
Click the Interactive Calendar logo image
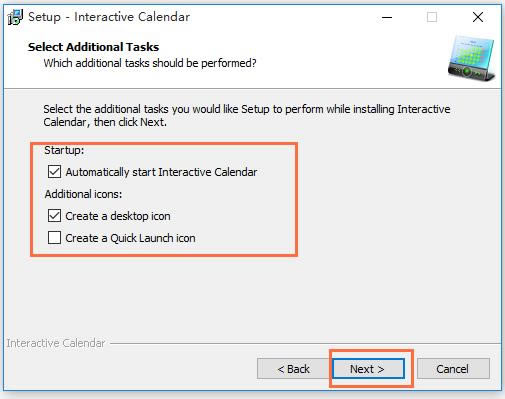[471, 58]
